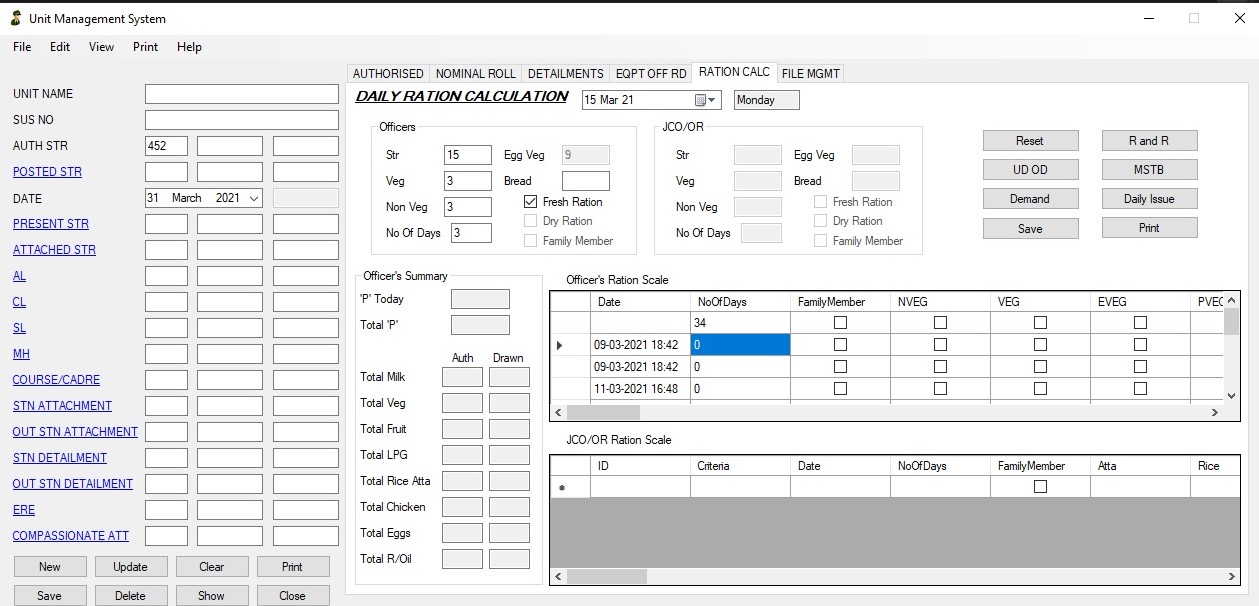Click the JCO/OR Ration Scale horizontal scrollbar thumb
1259x606 pixels.
(x=606, y=576)
